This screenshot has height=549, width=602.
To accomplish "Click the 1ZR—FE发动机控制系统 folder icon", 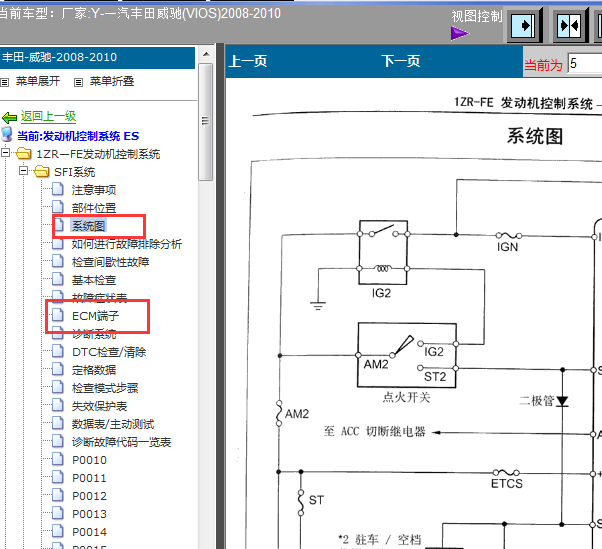I will pyautogui.click(x=23, y=154).
